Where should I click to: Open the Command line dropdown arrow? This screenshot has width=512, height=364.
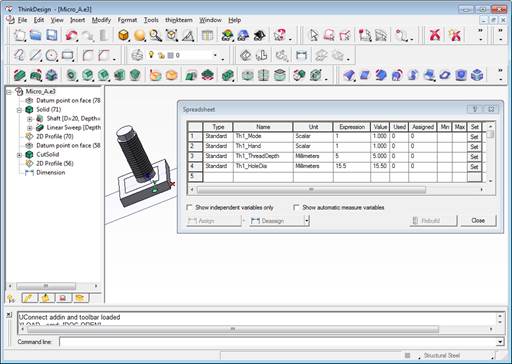click(500, 342)
